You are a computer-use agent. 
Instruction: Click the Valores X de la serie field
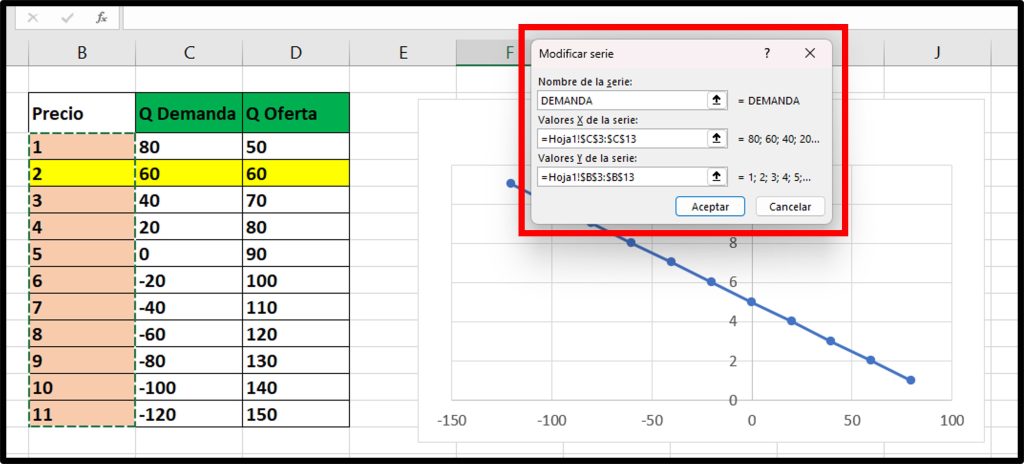point(622,139)
